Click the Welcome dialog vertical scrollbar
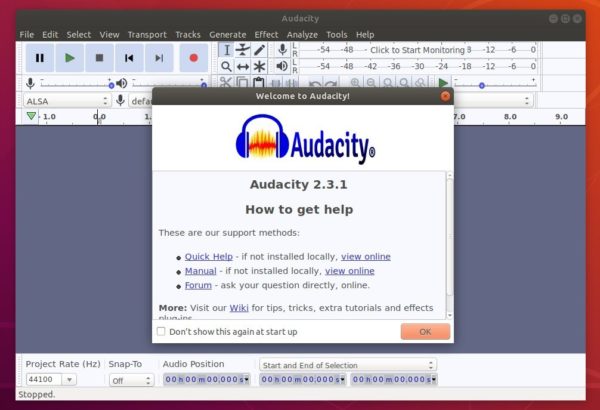Viewport: 600px width, 410px height. coord(450,245)
